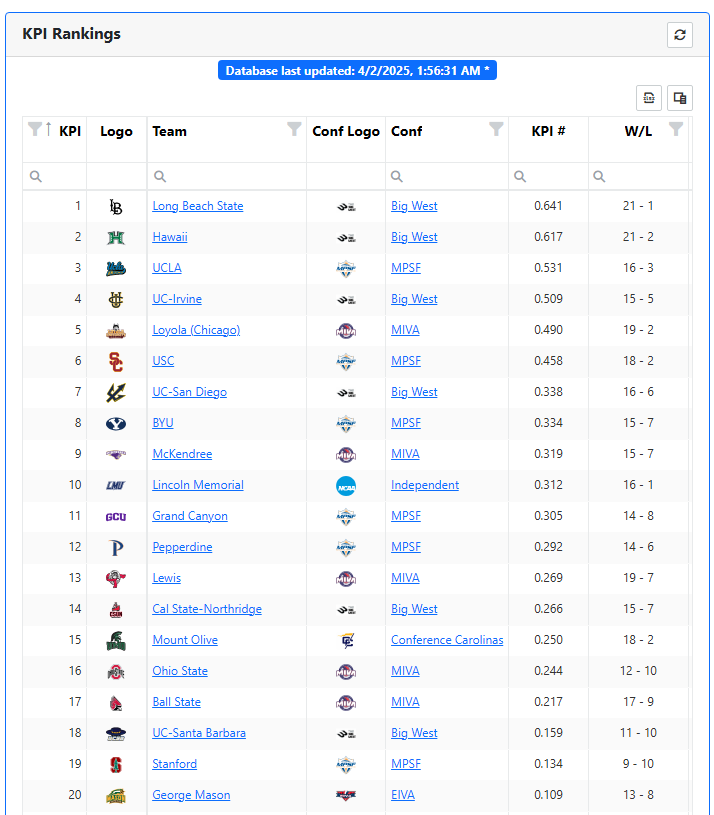Click the UC-Irvine team logo
Viewport: 714px width, 815px height.
(116, 299)
